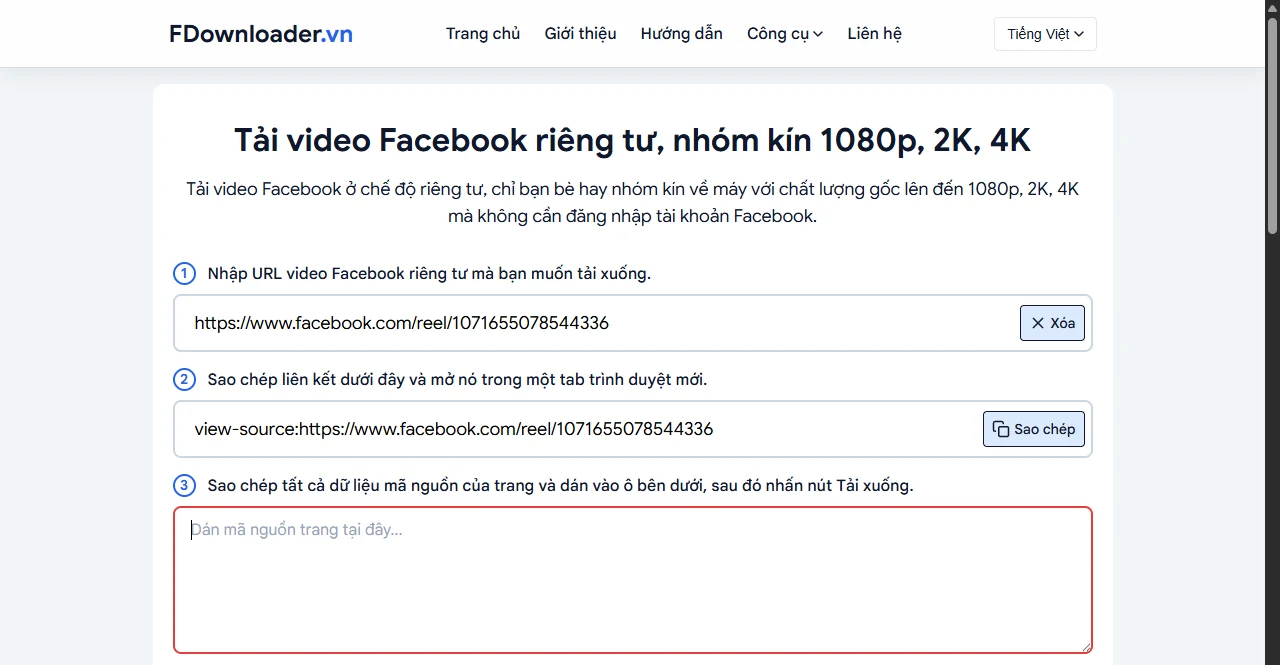Copy the link with Sao chép button

coord(1034,429)
